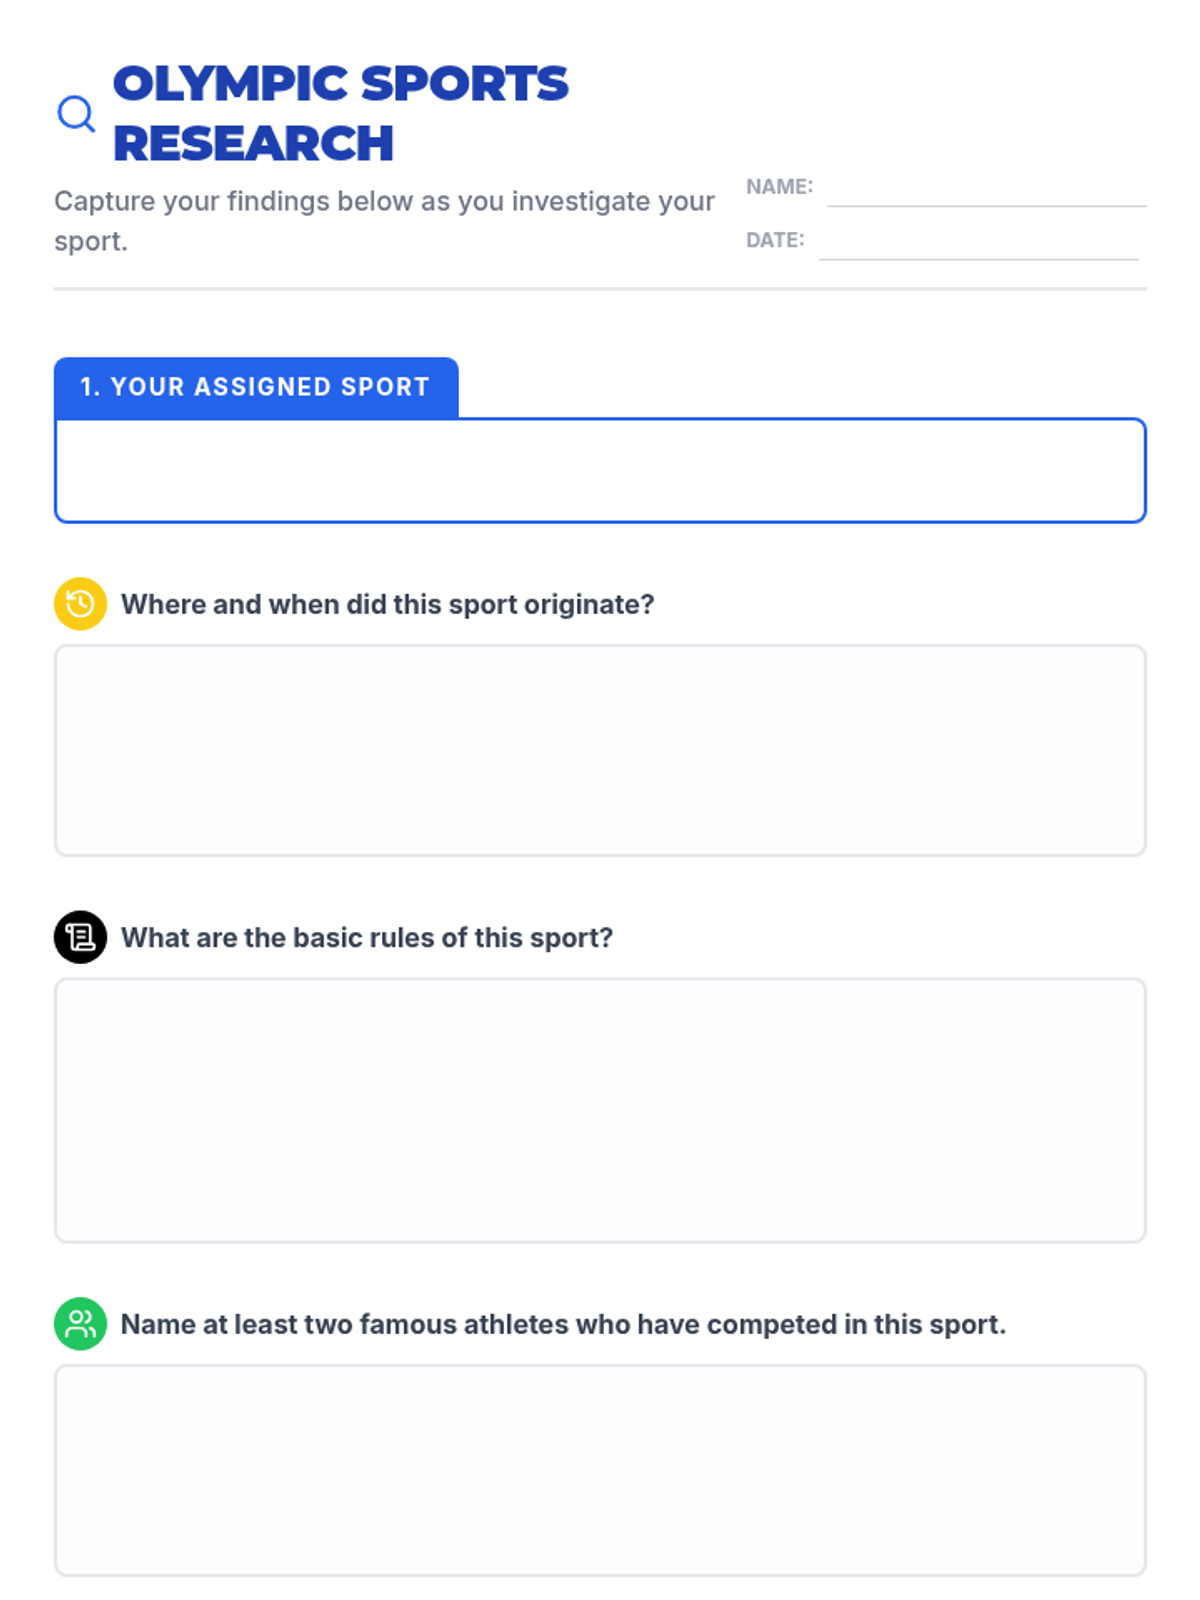
Task: Click the horizontal divider below the header
Action: (x=600, y=289)
